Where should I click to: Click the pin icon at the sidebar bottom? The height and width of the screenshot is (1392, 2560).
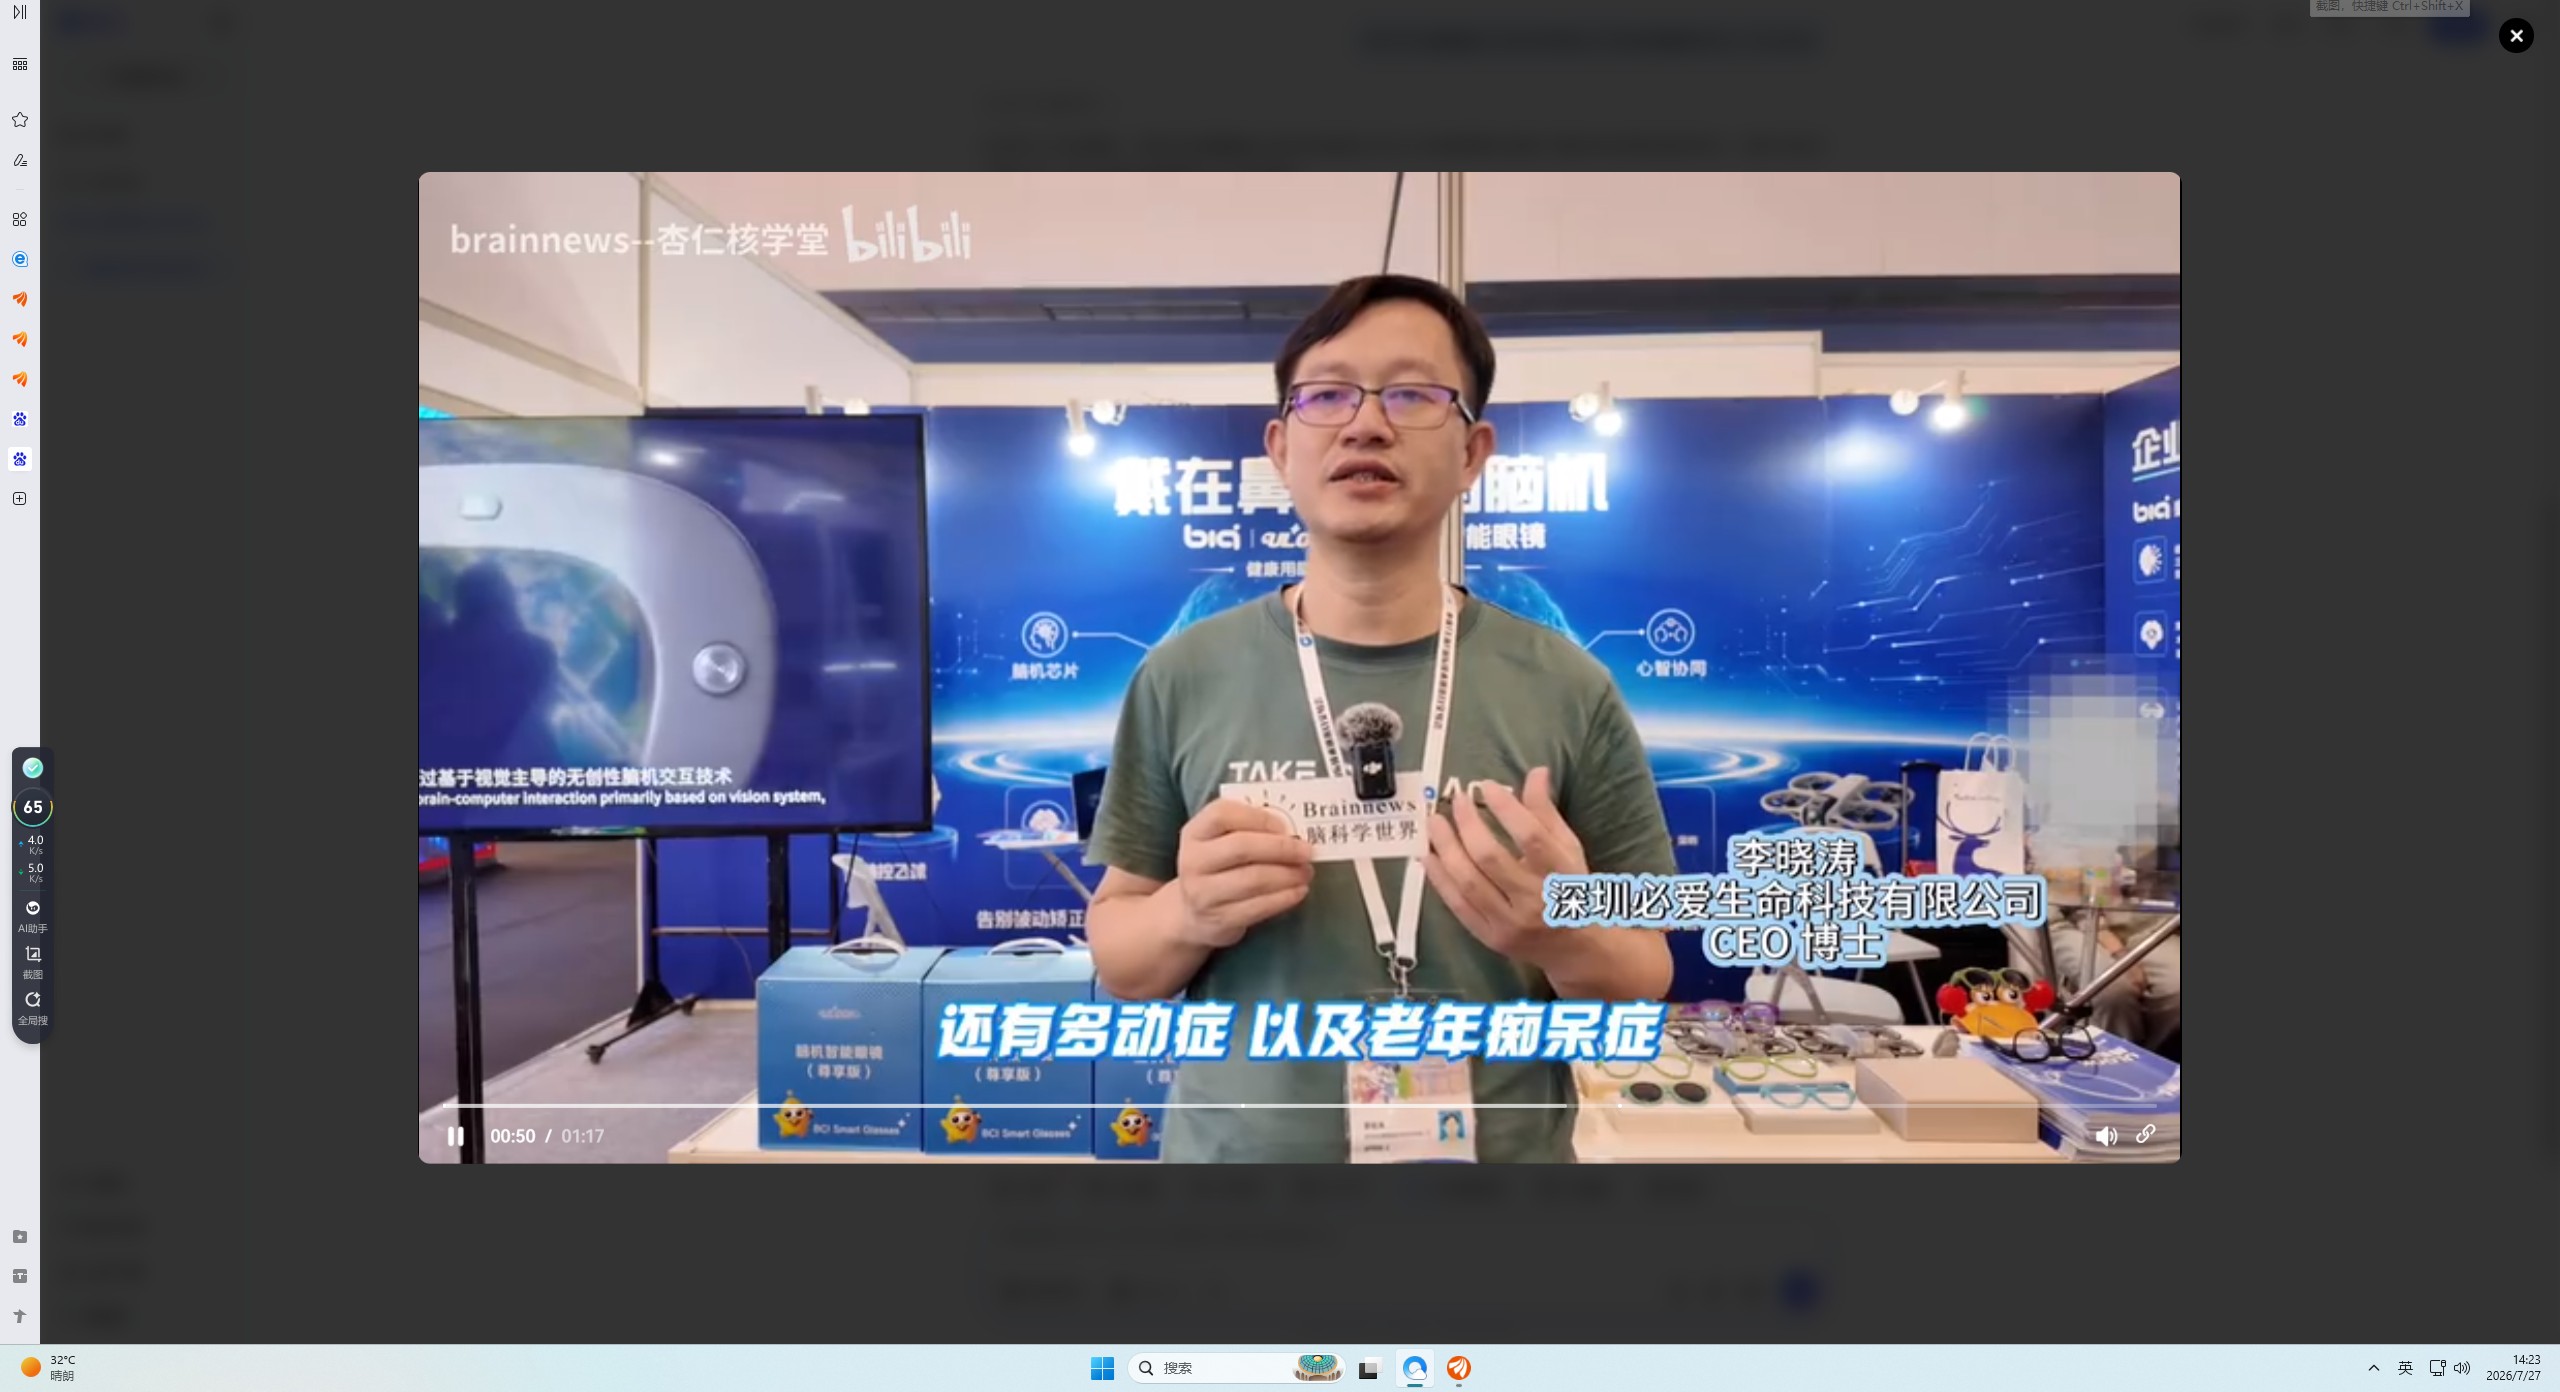click(x=20, y=1316)
